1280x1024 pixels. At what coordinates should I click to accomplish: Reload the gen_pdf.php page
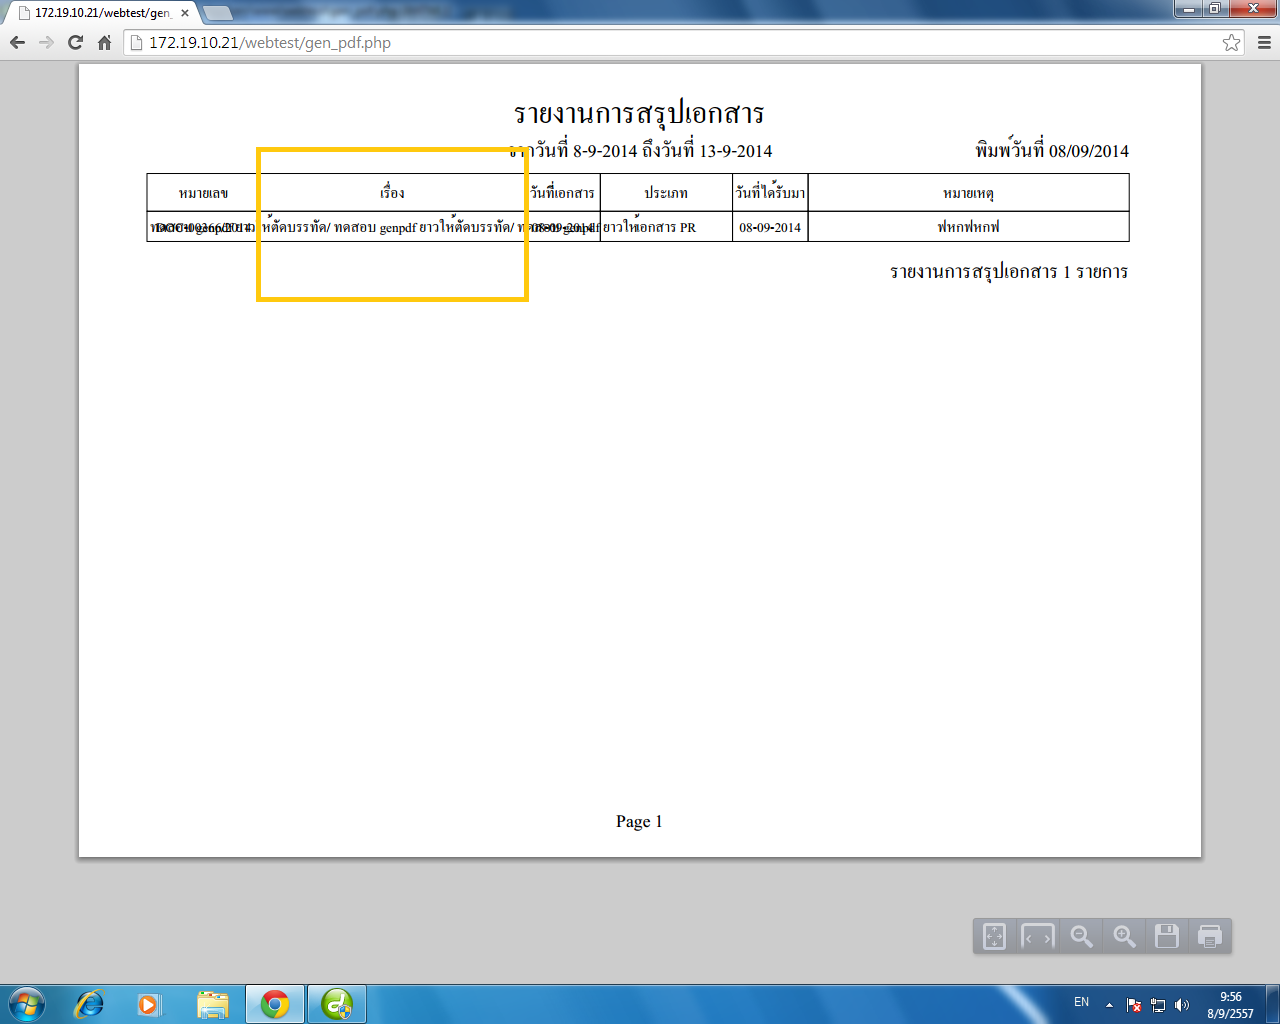pyautogui.click(x=75, y=42)
